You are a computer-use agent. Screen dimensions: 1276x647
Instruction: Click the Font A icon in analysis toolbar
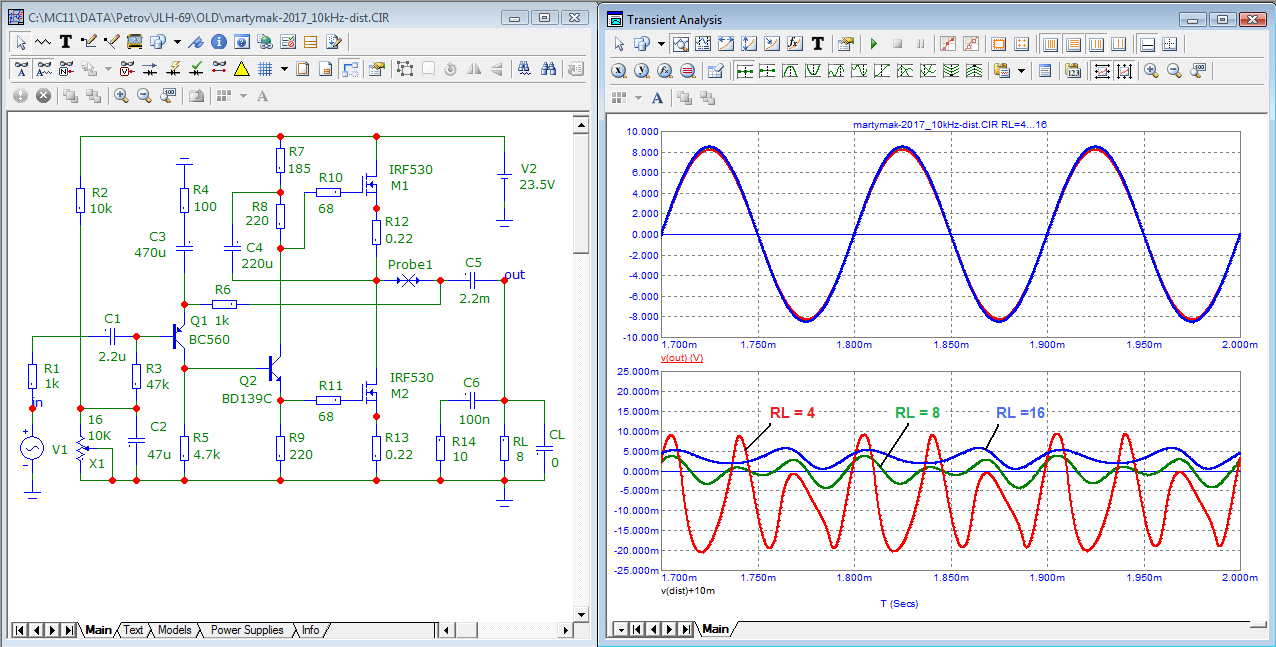657,98
